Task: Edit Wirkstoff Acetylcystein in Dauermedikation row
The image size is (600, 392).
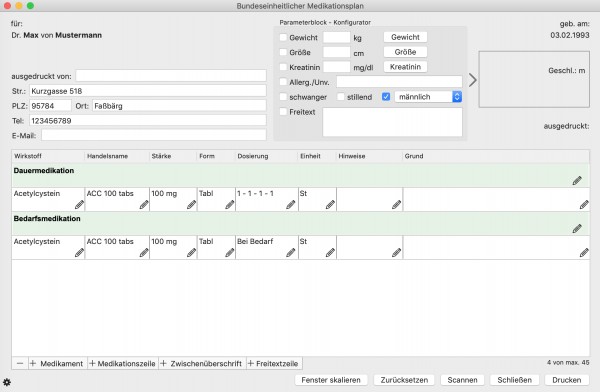Action: [79, 205]
